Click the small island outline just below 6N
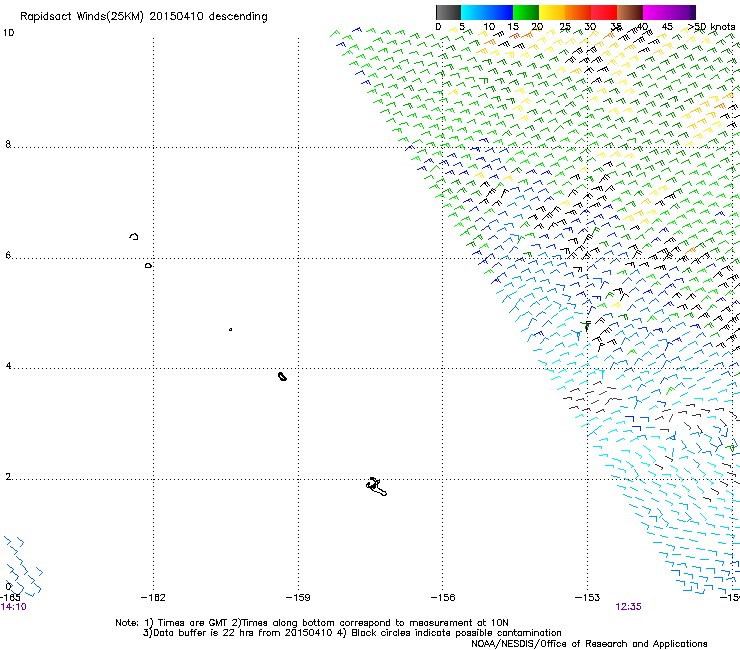 [148, 266]
